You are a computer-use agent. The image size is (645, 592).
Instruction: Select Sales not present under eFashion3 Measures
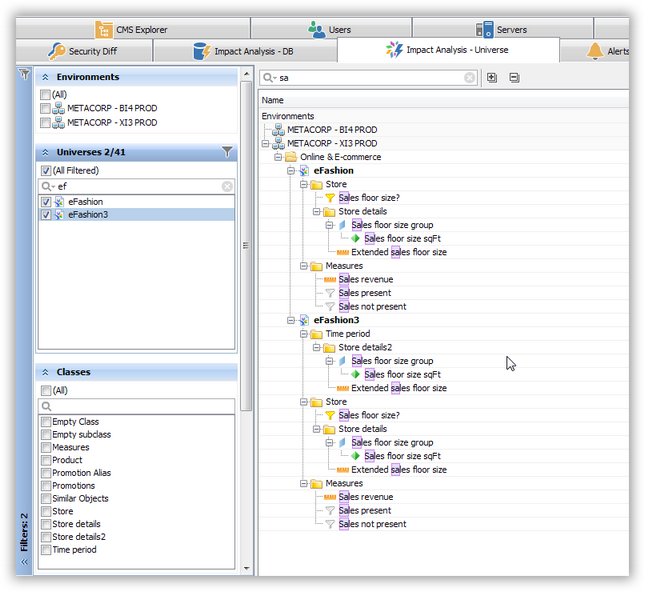372,524
